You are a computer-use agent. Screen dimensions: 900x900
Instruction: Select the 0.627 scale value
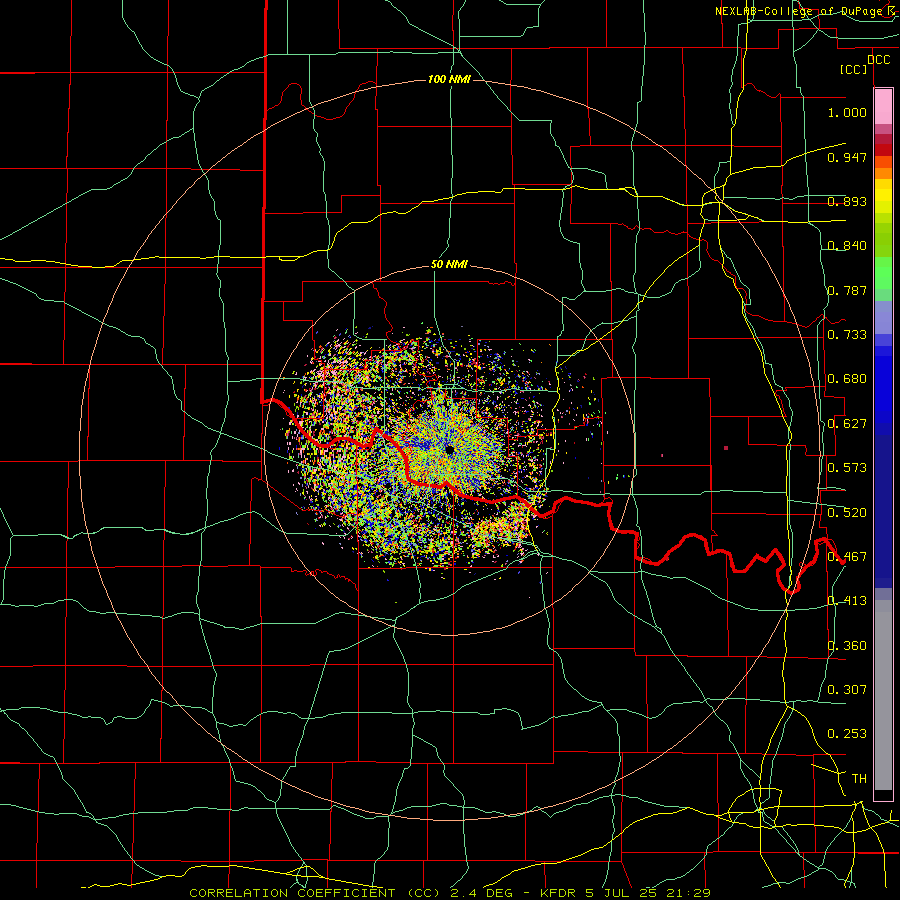[847, 424]
